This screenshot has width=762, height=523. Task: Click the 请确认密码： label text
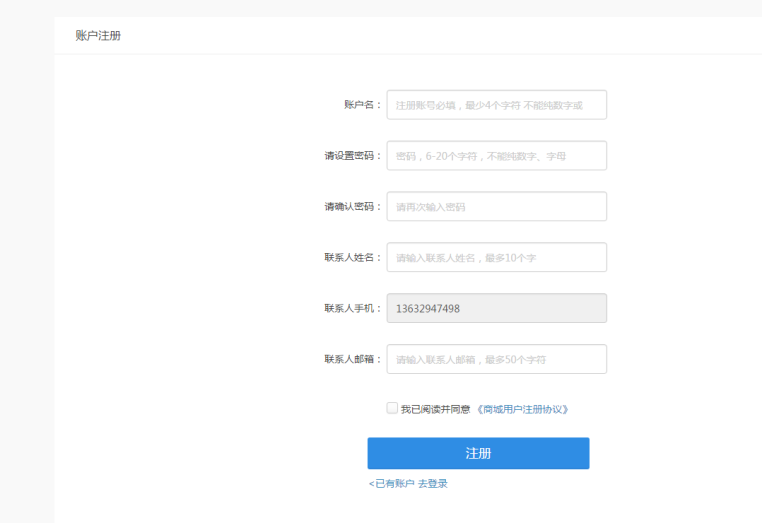point(352,207)
